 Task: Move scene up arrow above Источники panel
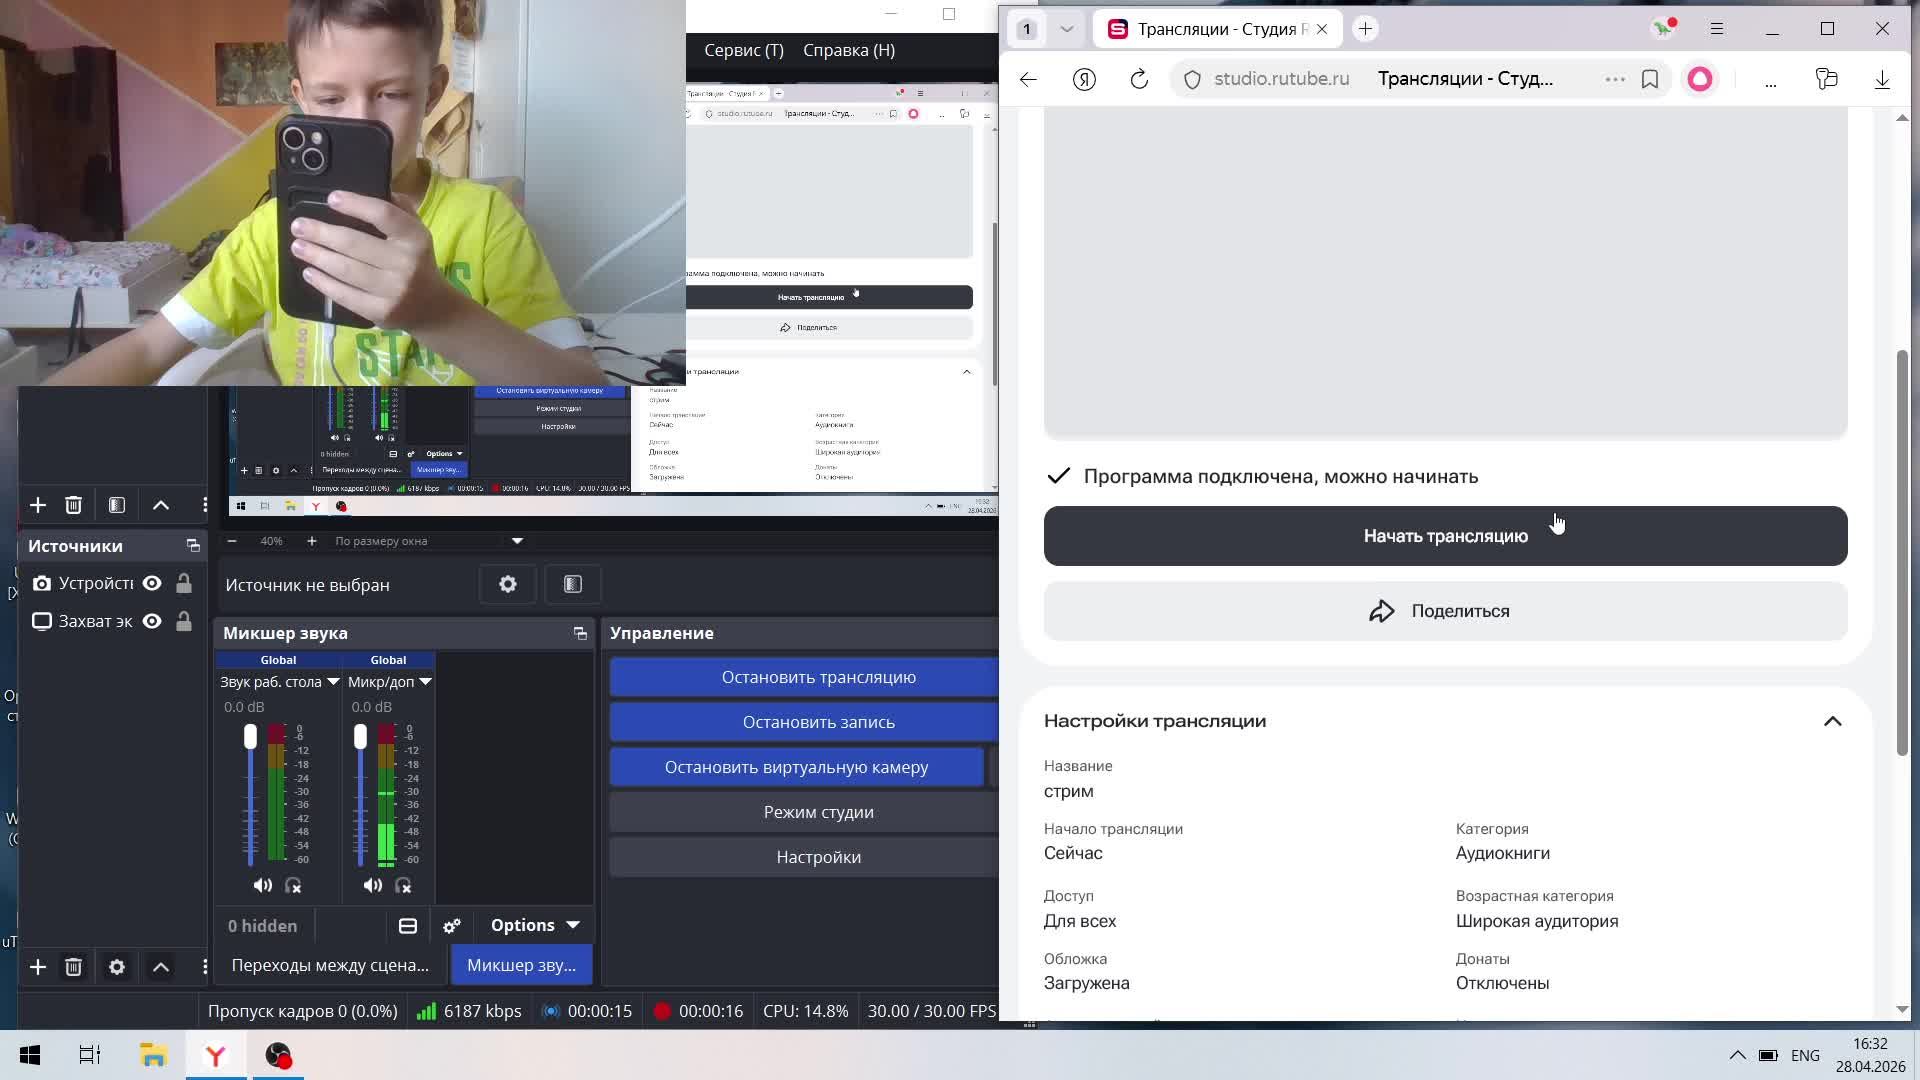161,505
